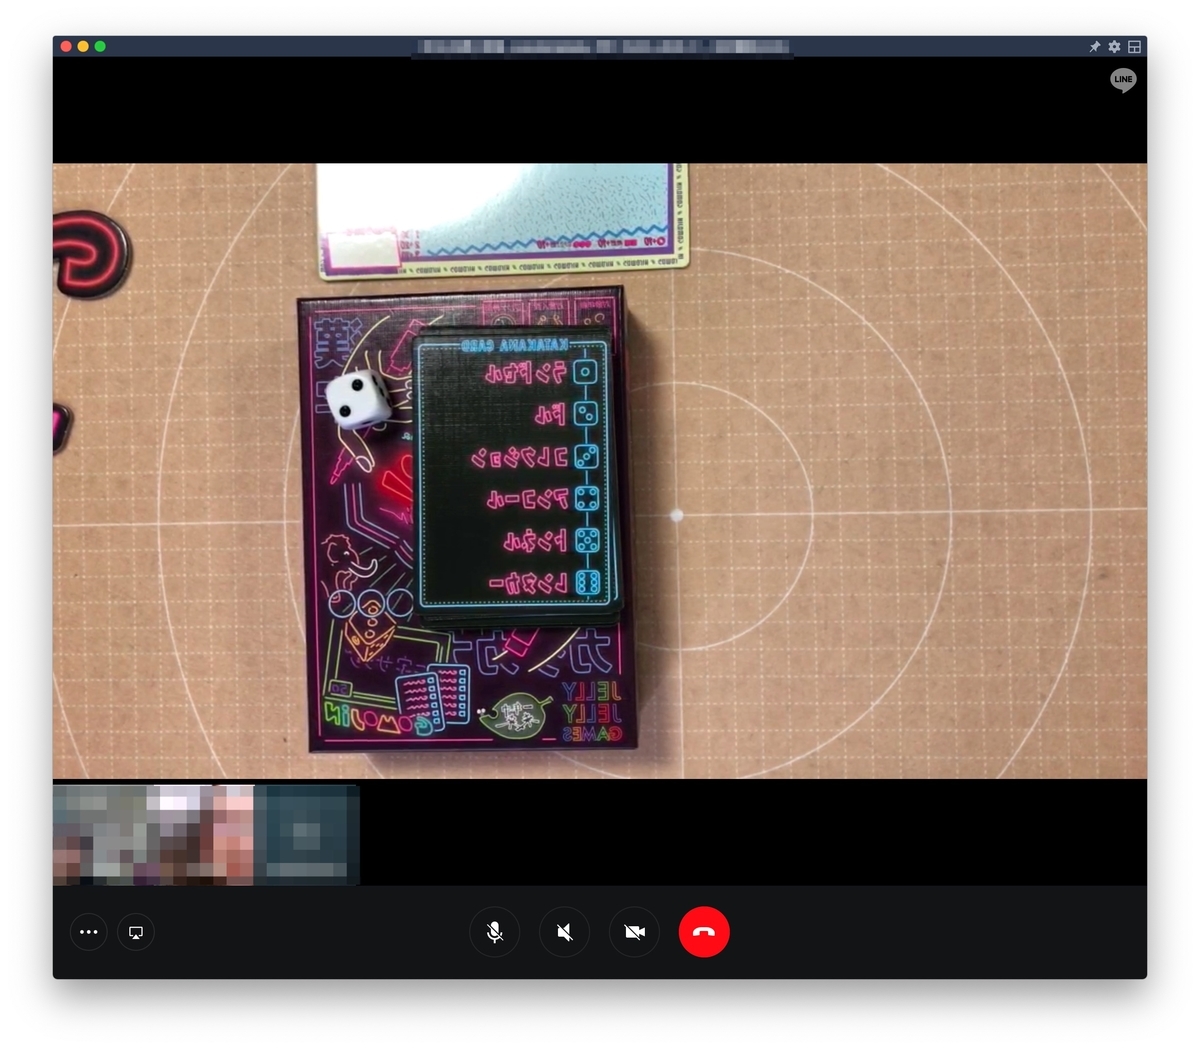This screenshot has height=1049, width=1200.
Task: Click the pin window icon in title bar
Action: pyautogui.click(x=1094, y=47)
